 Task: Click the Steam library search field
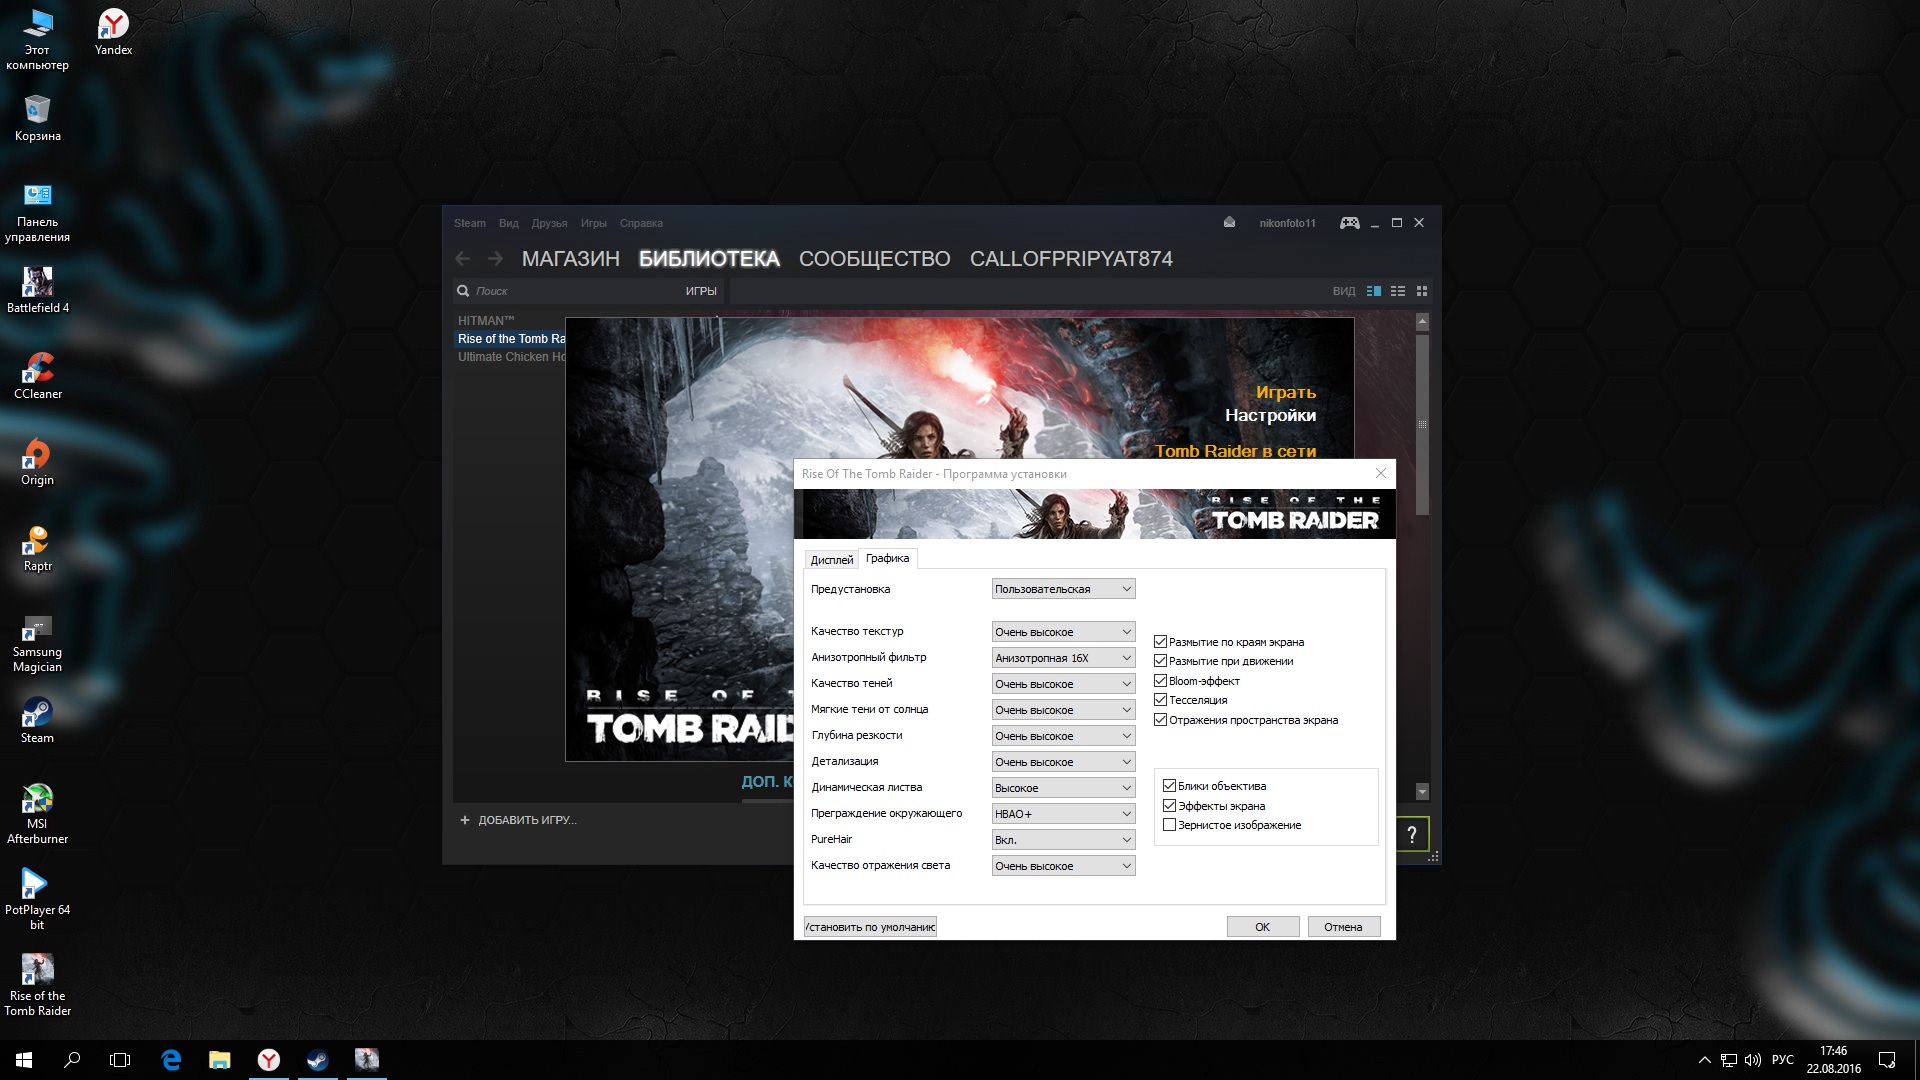click(x=570, y=291)
